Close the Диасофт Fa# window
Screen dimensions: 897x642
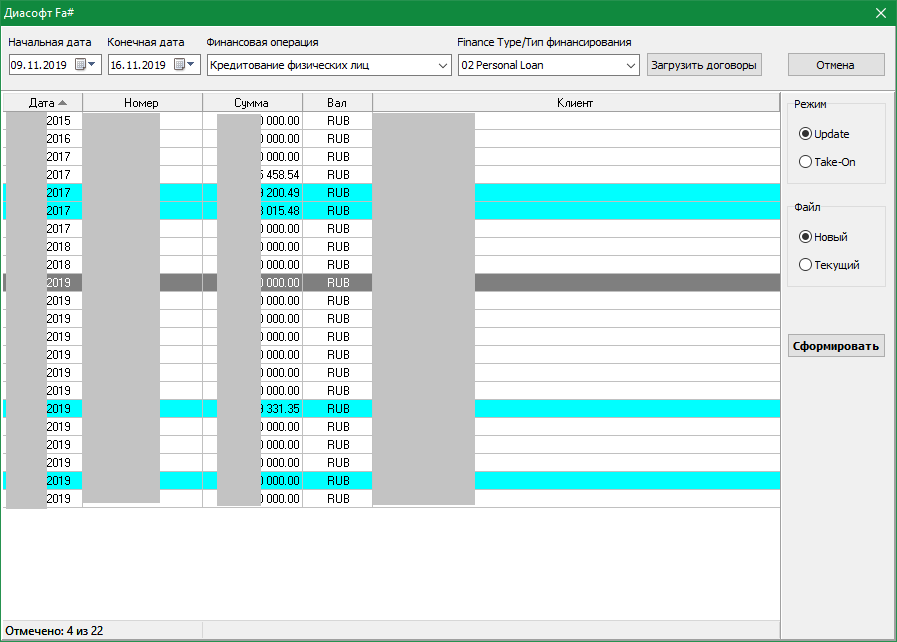[x=880, y=13]
